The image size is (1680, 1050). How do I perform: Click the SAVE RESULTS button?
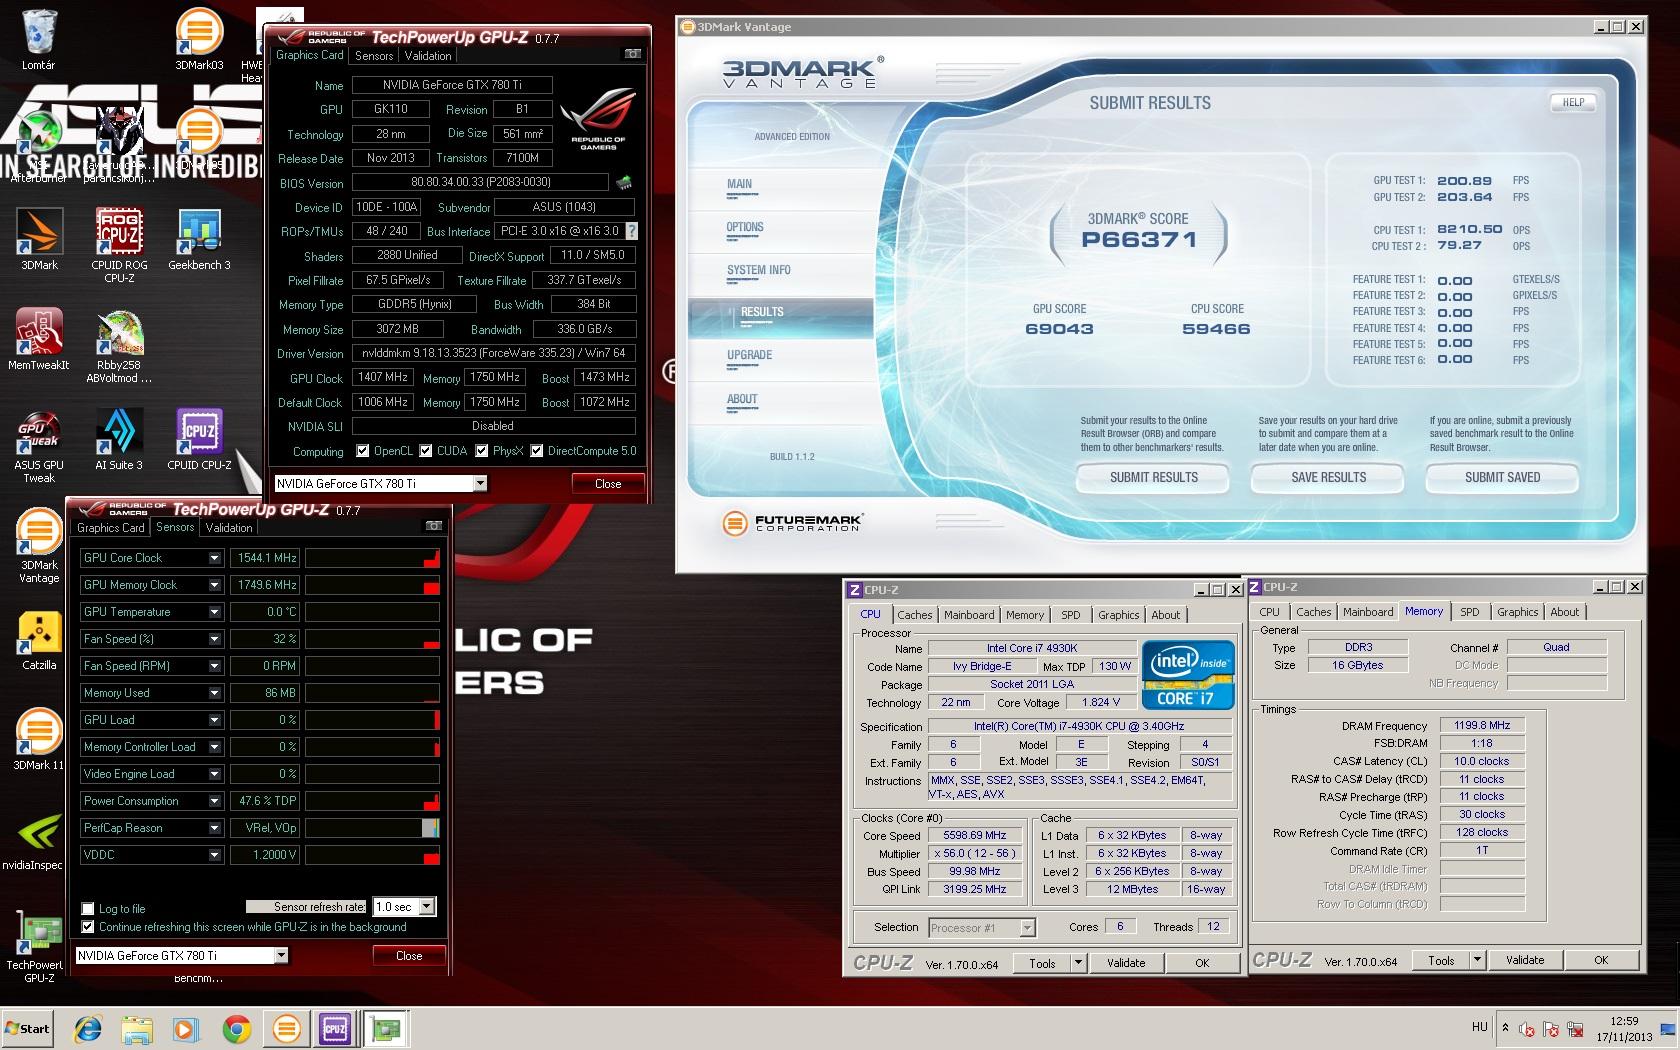click(x=1328, y=478)
